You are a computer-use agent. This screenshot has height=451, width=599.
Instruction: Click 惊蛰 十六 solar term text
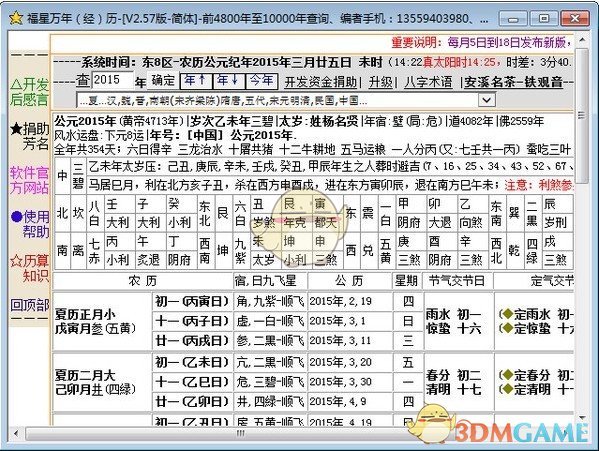[x=454, y=329]
